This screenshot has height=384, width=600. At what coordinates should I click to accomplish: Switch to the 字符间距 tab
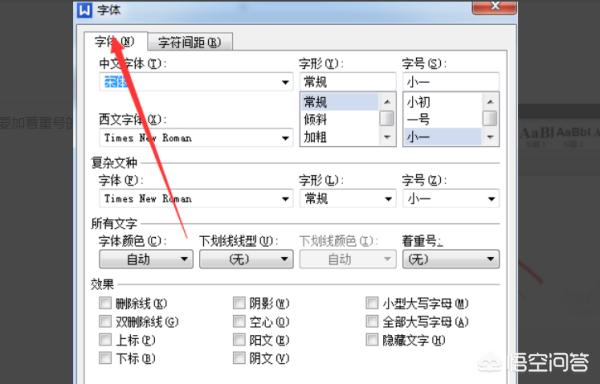[x=190, y=42]
